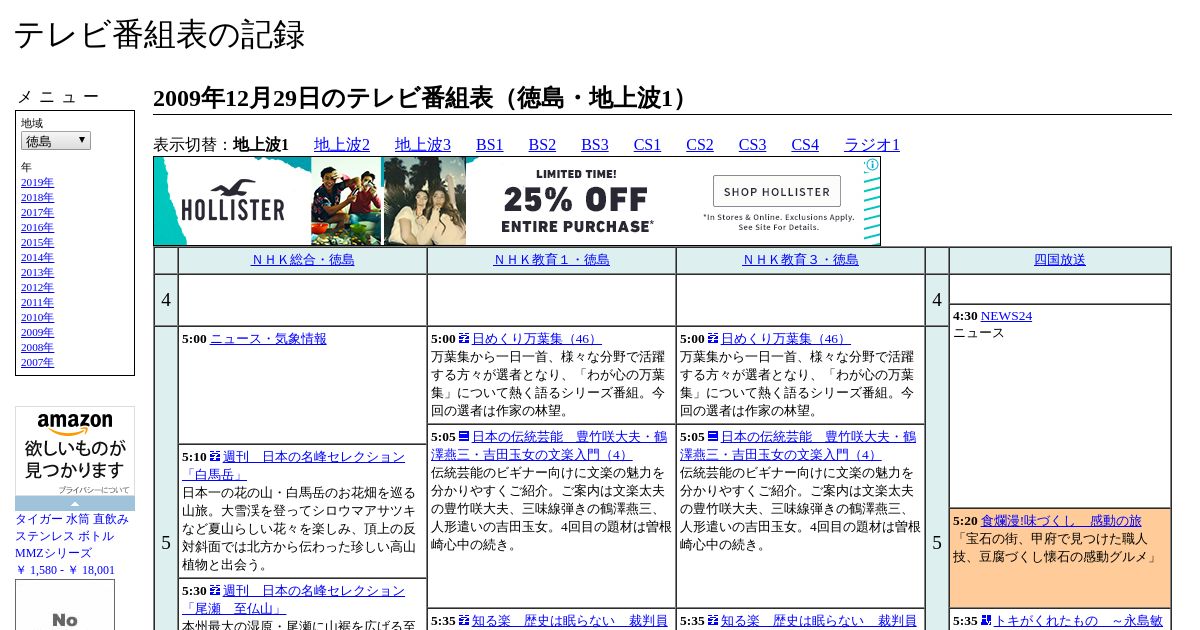Open the 2013年 archive link
1200x630 pixels.
pyautogui.click(x=37, y=273)
